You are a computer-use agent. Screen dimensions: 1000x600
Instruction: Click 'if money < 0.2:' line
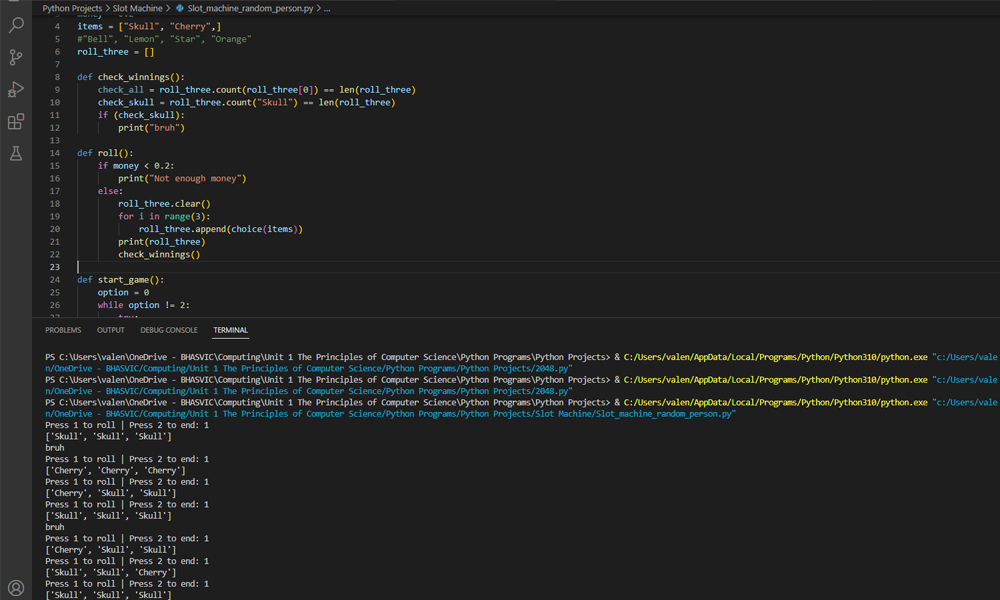[x=136, y=166]
